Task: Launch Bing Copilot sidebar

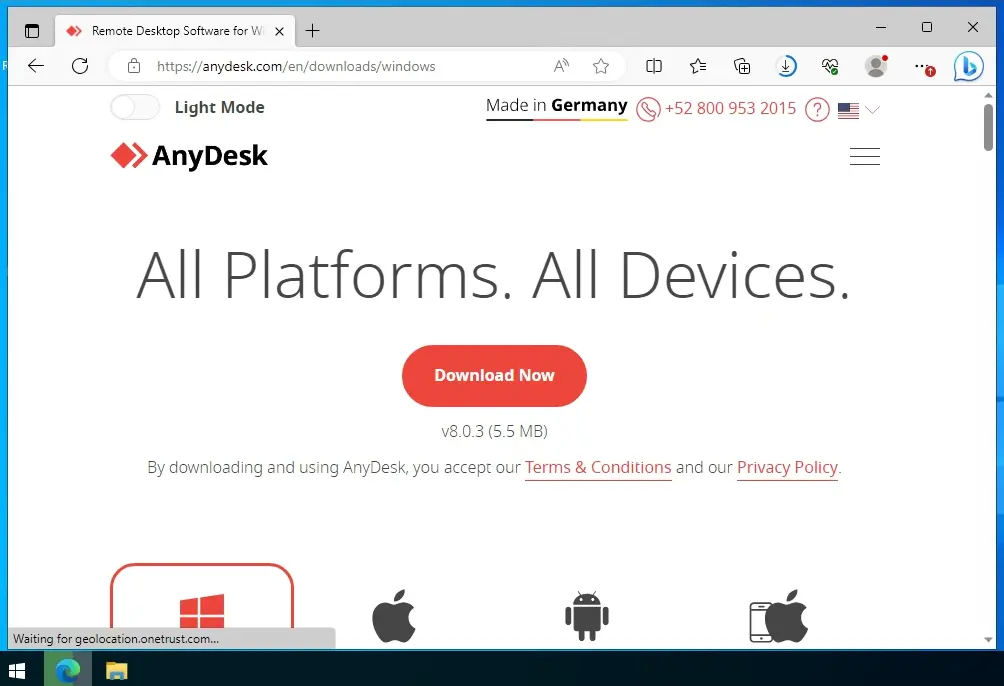Action: [x=968, y=66]
